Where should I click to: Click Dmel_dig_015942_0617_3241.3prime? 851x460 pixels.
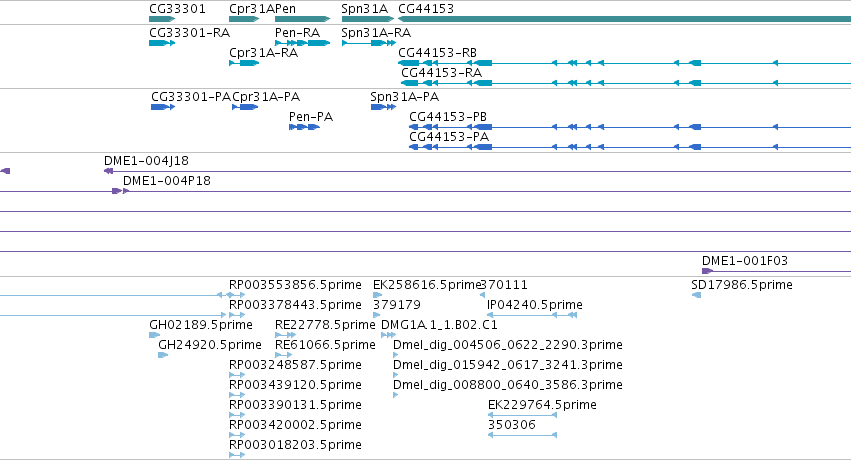(x=507, y=366)
